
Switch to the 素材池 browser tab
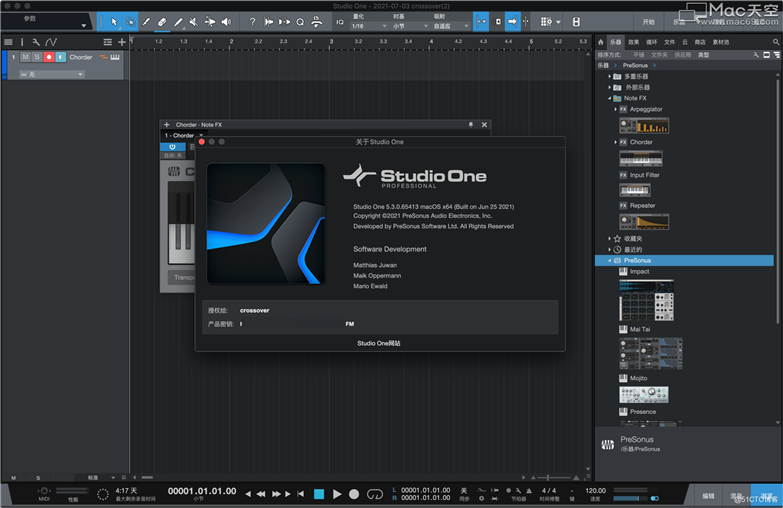click(721, 42)
